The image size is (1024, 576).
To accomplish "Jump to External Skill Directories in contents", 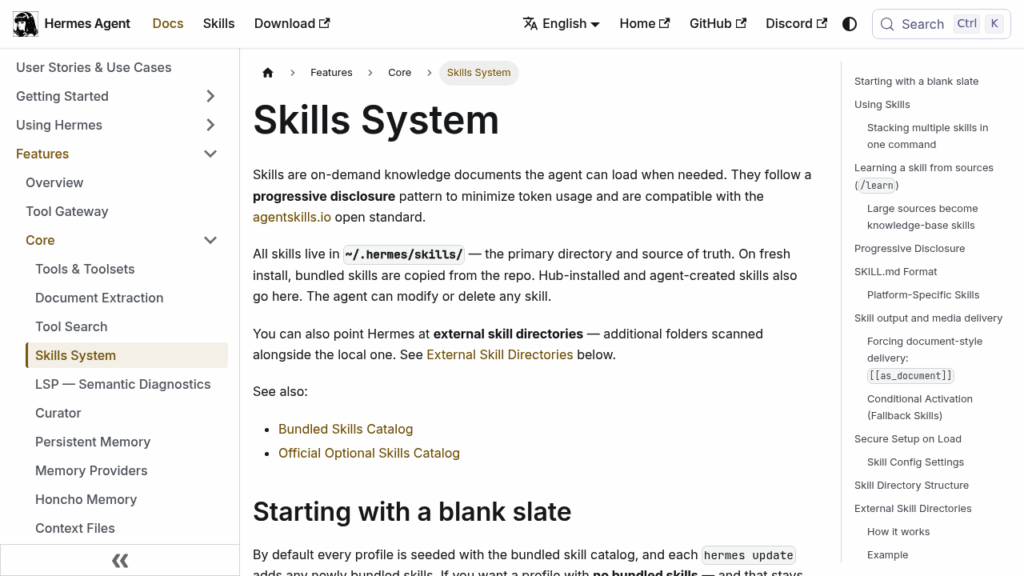I will pyautogui.click(x=912, y=508).
